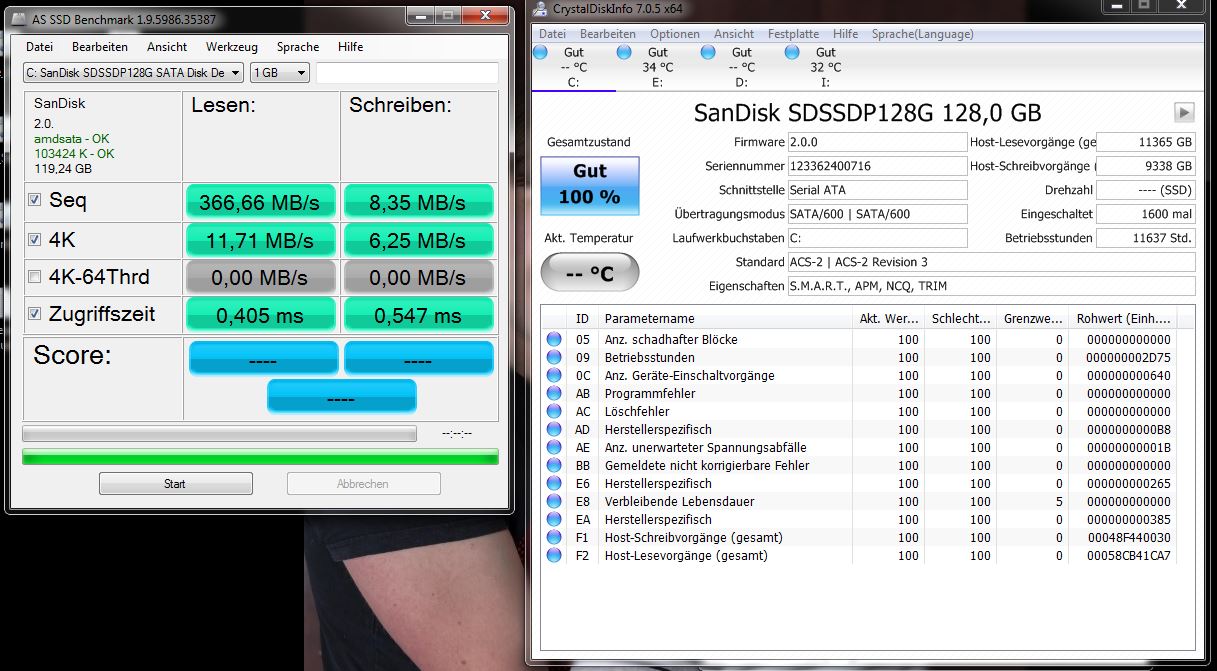Viewport: 1217px width, 671px height.
Task: Click the 4K write result 6,25 MB/s
Action: 418,240
